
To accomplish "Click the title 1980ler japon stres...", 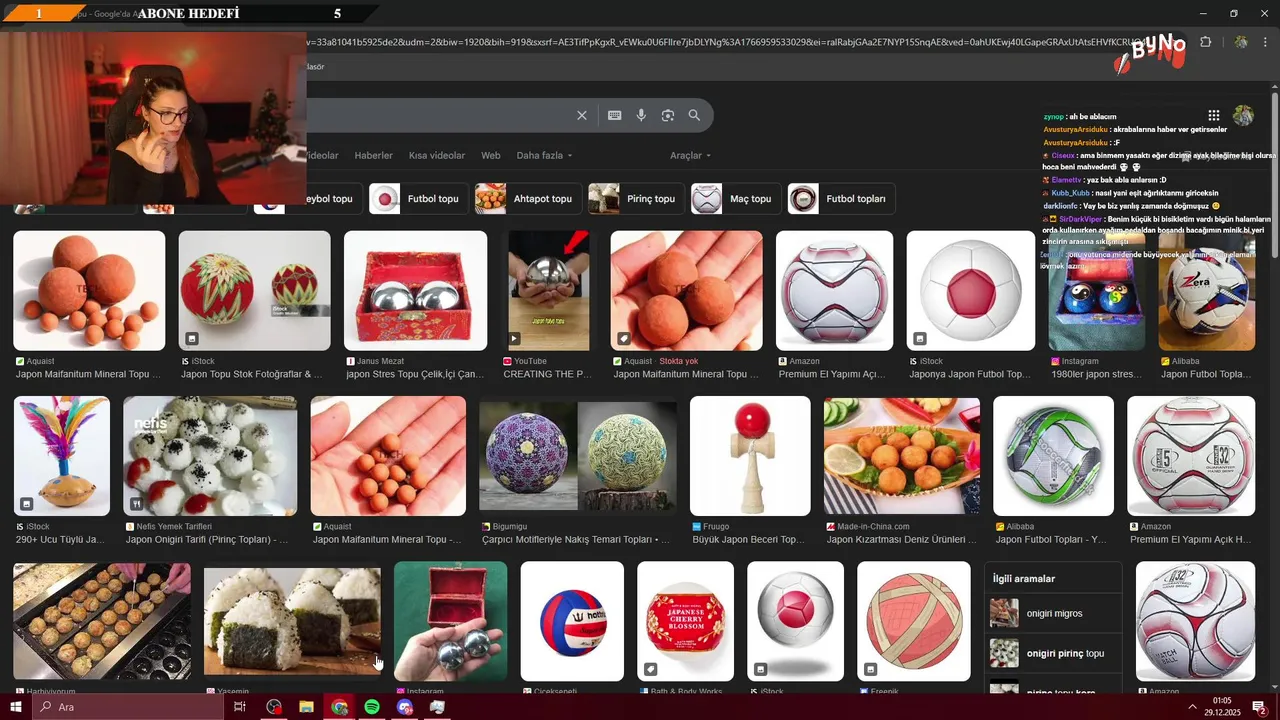I will coord(1095,375).
